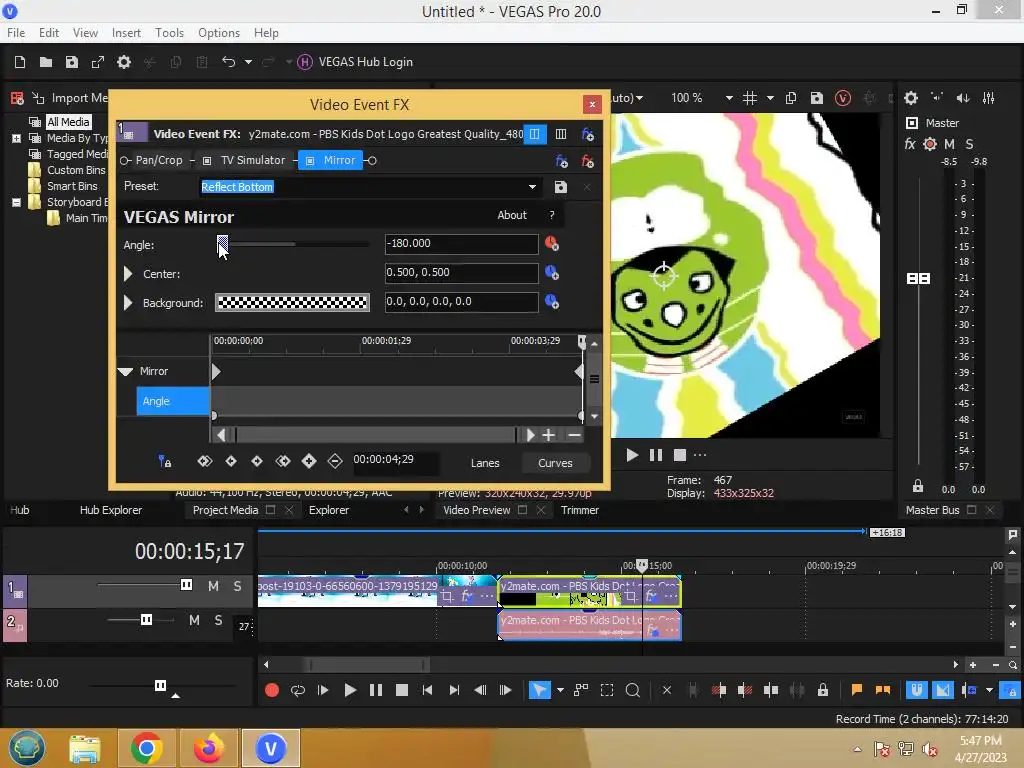
Task: Save preview snapshot to file
Action: pyautogui.click(x=816, y=98)
